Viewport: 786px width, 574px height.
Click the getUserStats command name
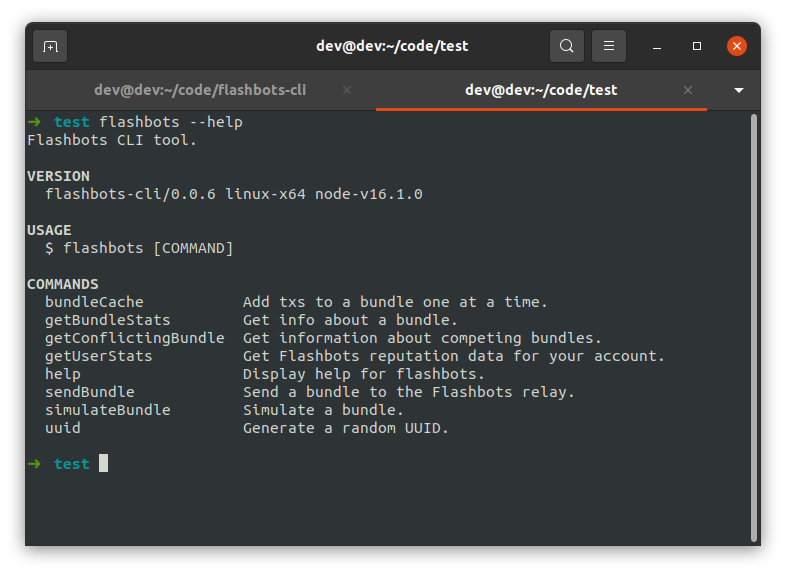[98, 356]
